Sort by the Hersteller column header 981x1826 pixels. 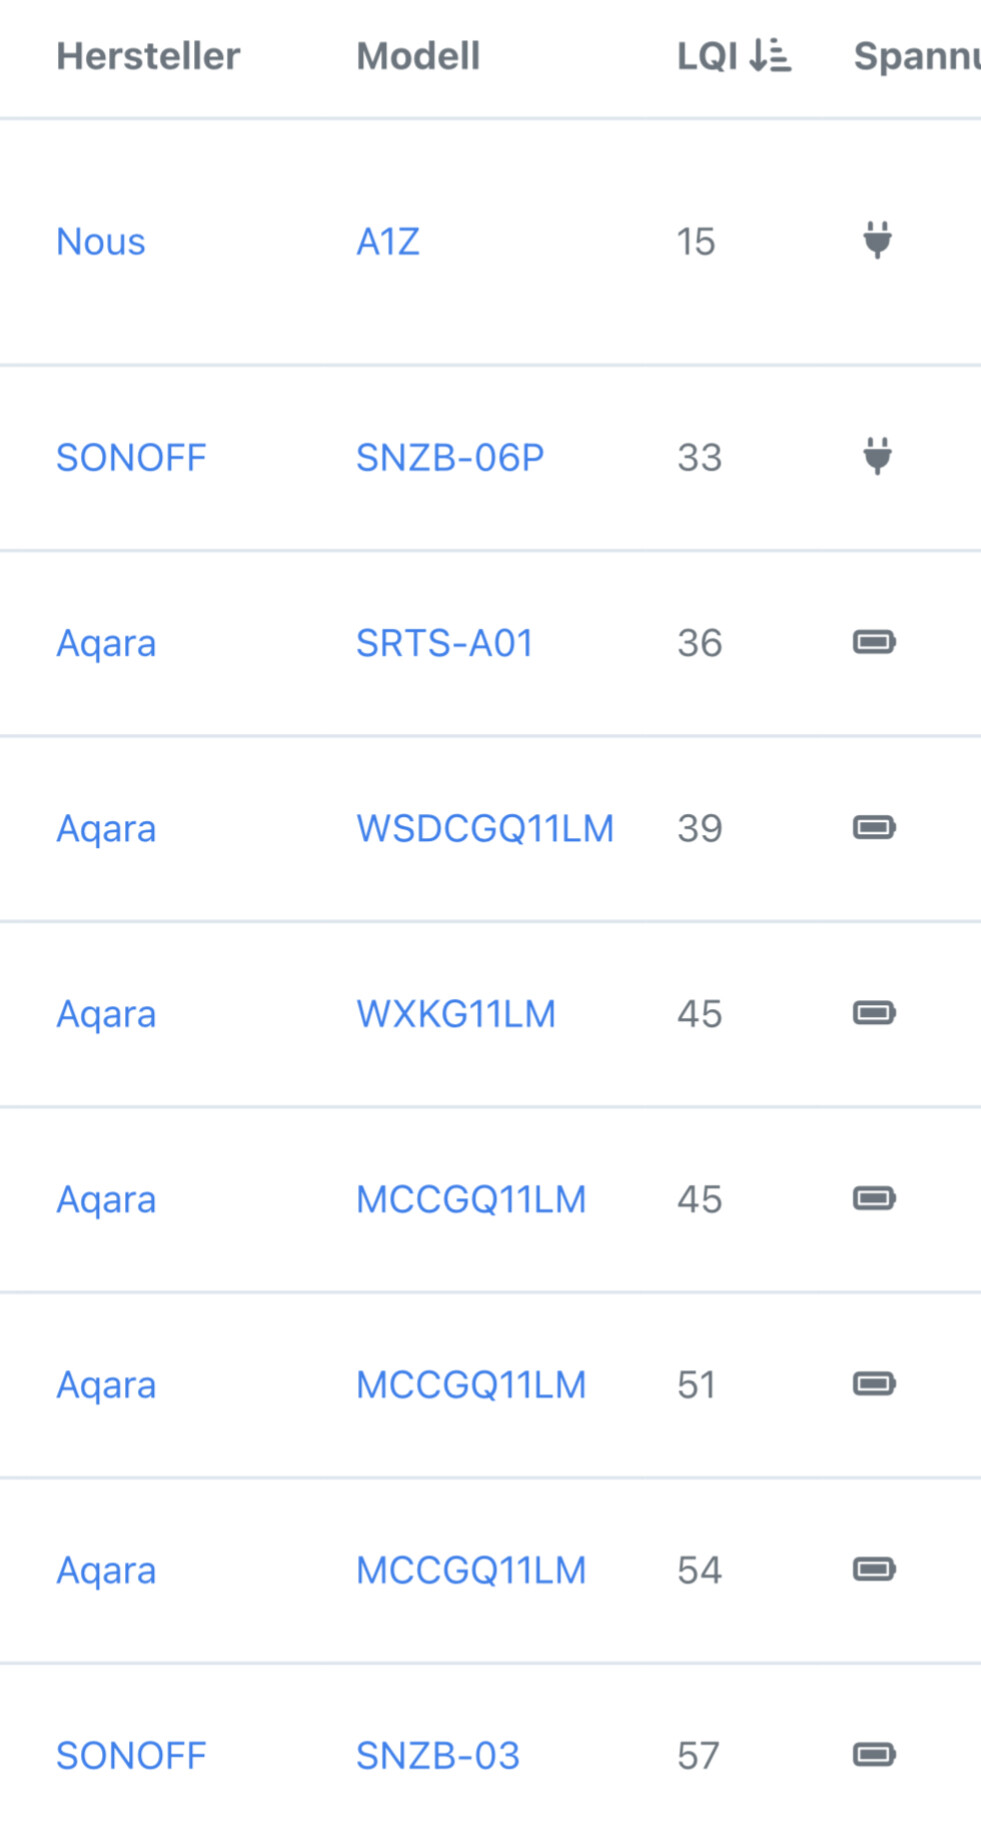pos(148,56)
